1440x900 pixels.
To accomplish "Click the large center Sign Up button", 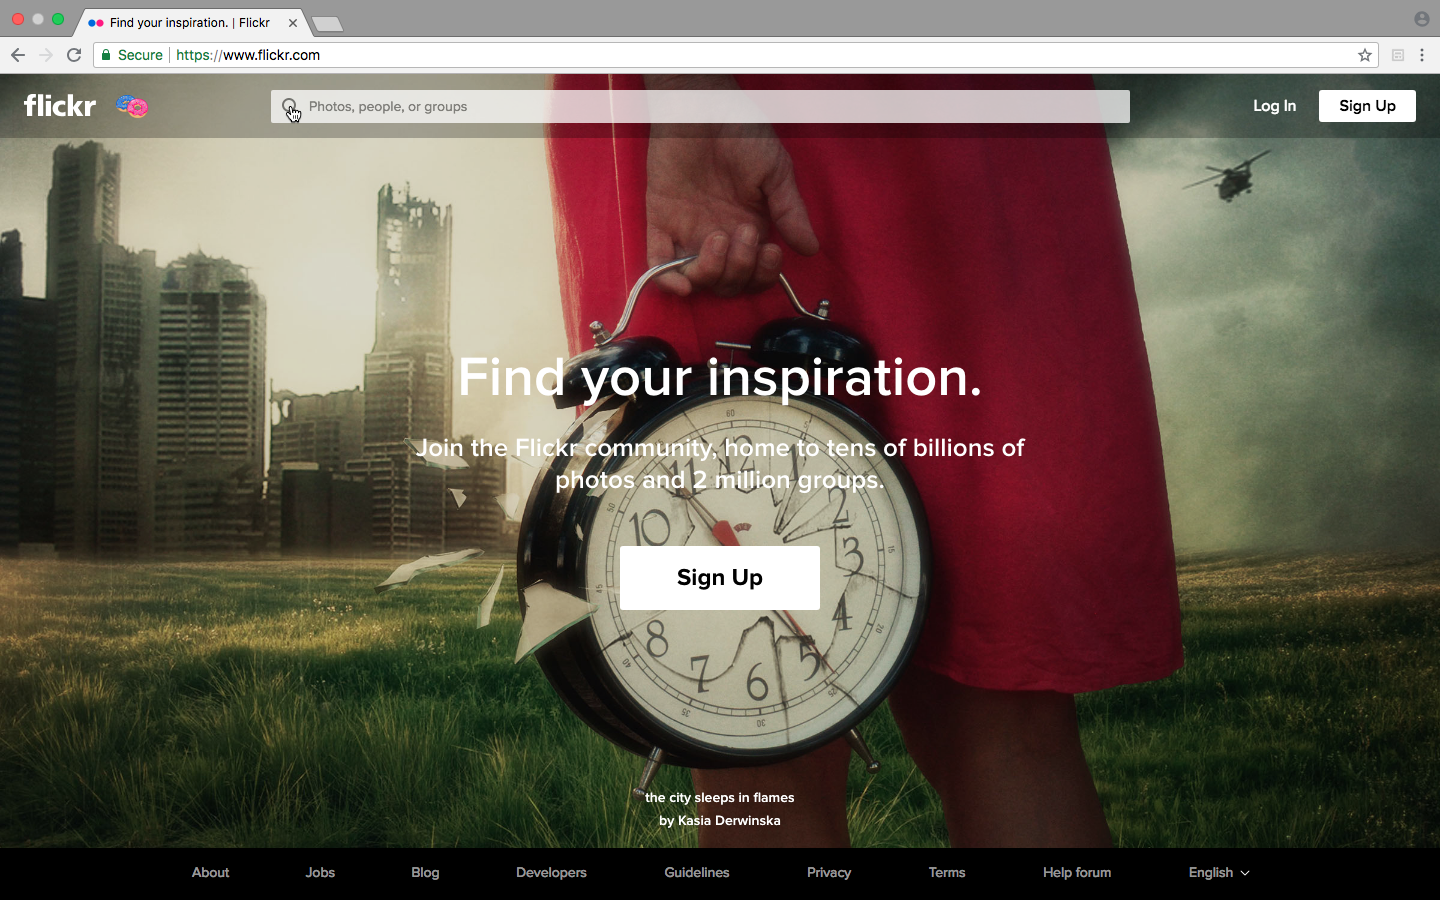I will tap(720, 578).
